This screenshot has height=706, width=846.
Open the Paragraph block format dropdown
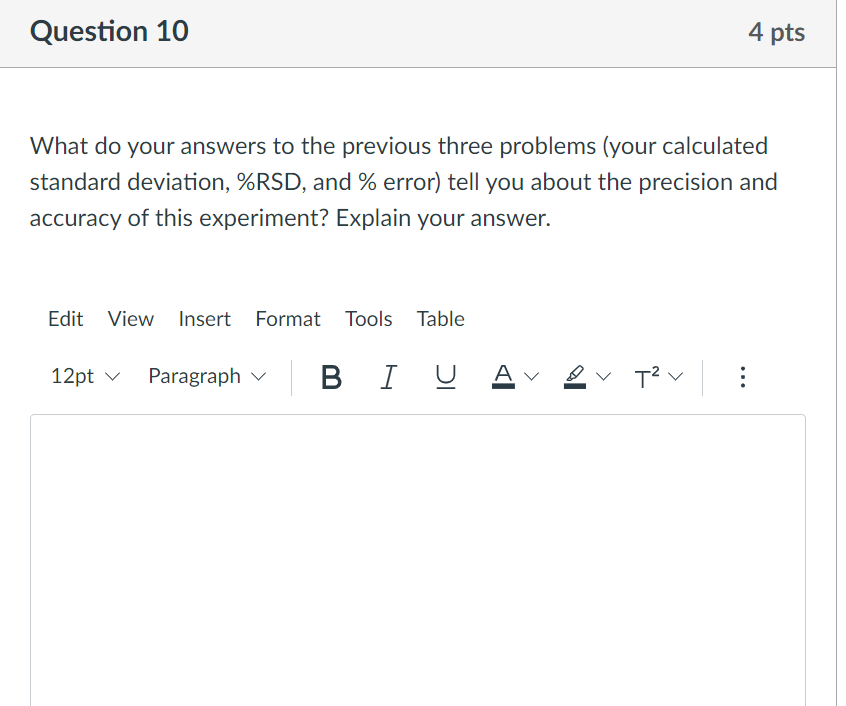tap(207, 376)
